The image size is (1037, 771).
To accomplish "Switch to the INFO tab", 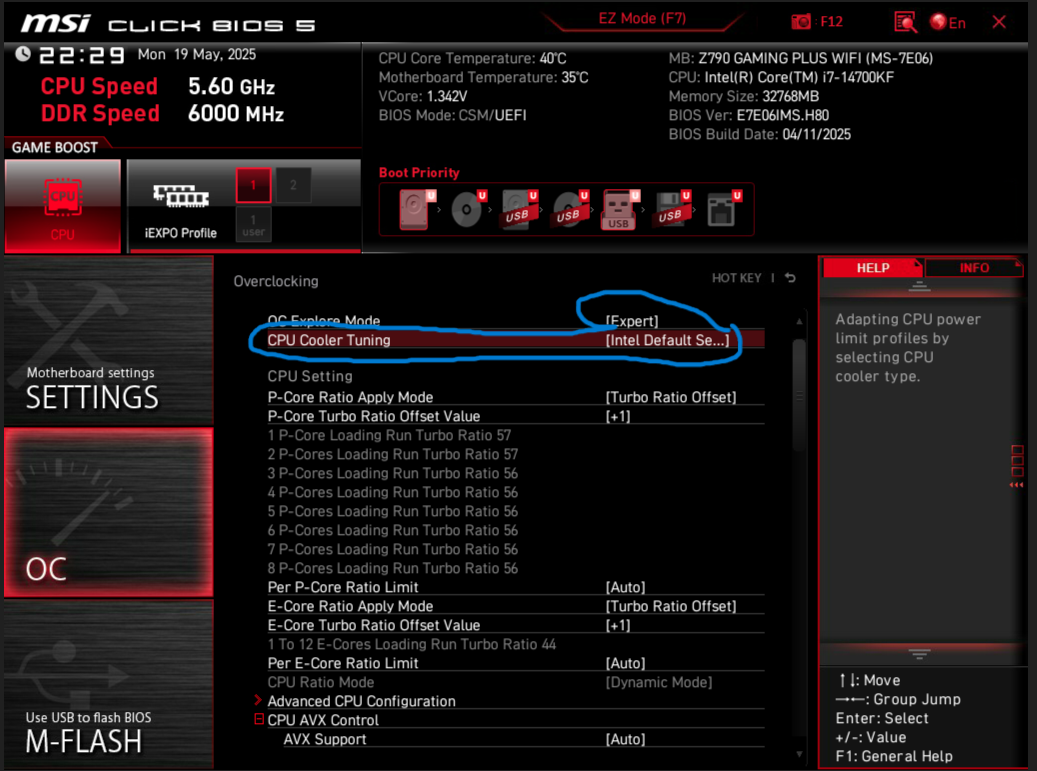I will click(x=974, y=268).
